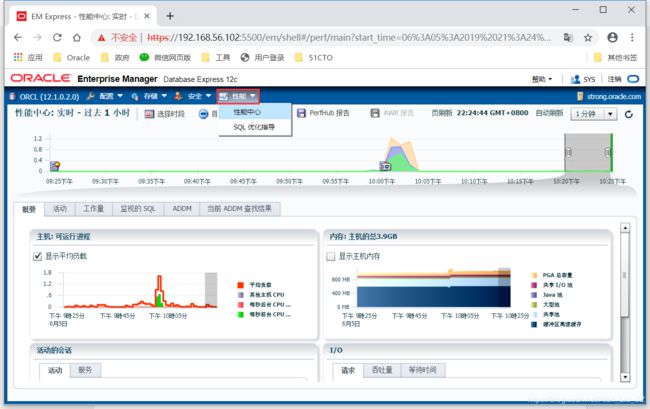Click the PerfHub 报告 save button
The height and width of the screenshot is (409, 650).
coord(323,113)
